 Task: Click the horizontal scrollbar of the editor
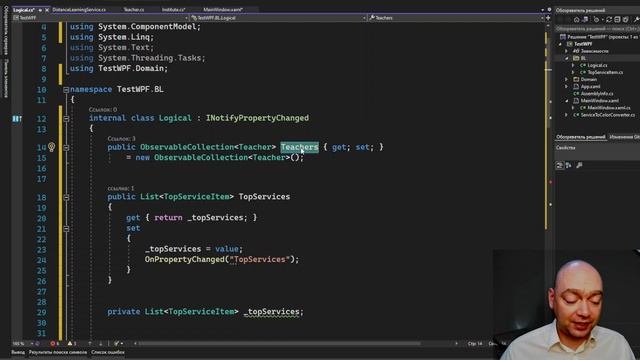(x=279, y=344)
